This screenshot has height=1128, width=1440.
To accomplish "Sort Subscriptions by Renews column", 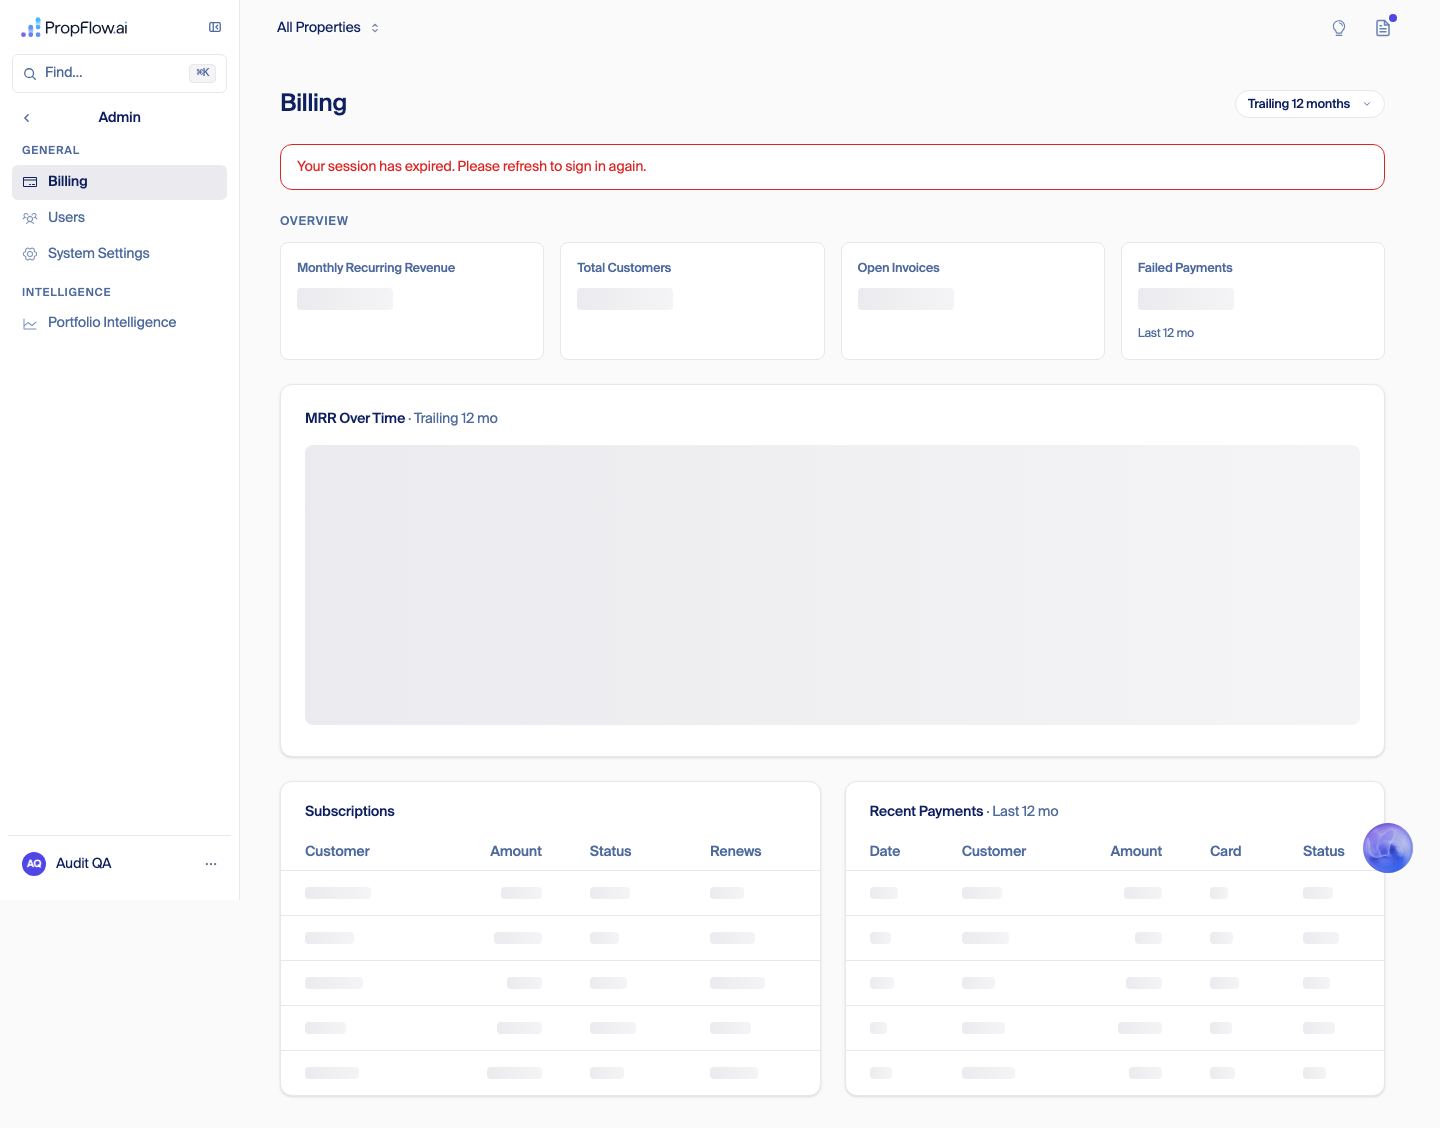I will pos(736,852).
